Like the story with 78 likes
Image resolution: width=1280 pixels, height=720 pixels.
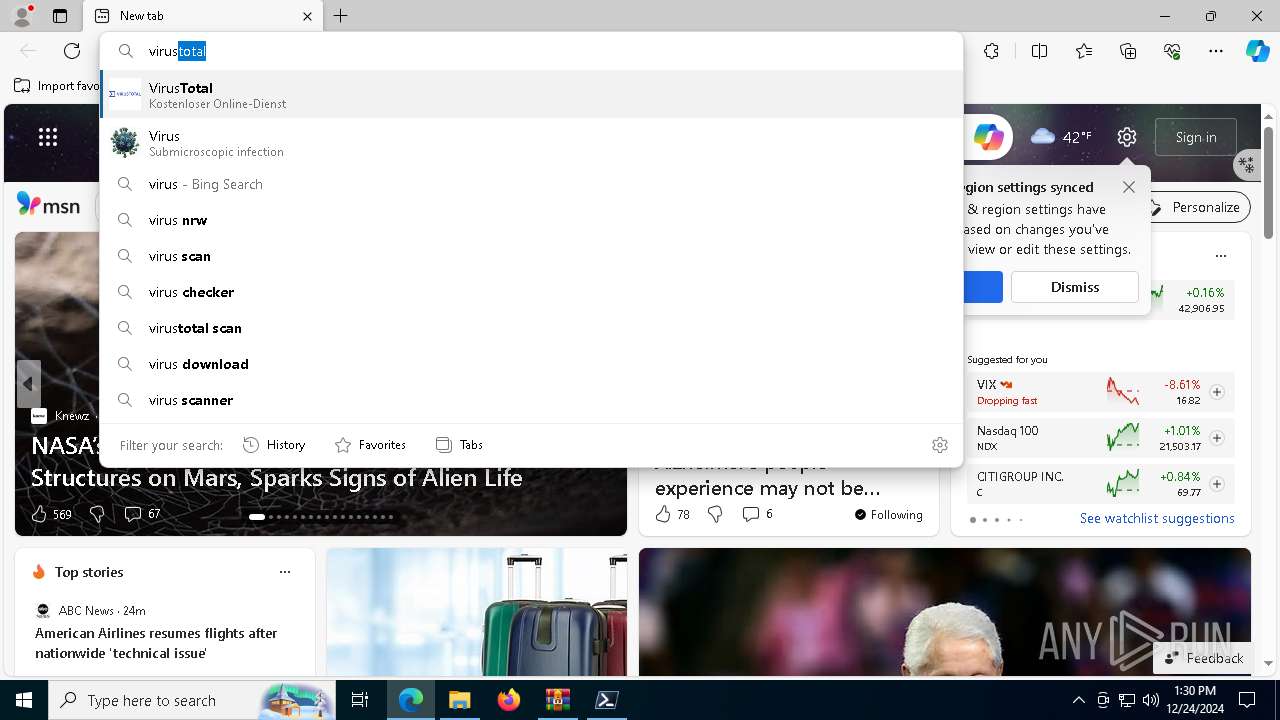click(x=672, y=514)
